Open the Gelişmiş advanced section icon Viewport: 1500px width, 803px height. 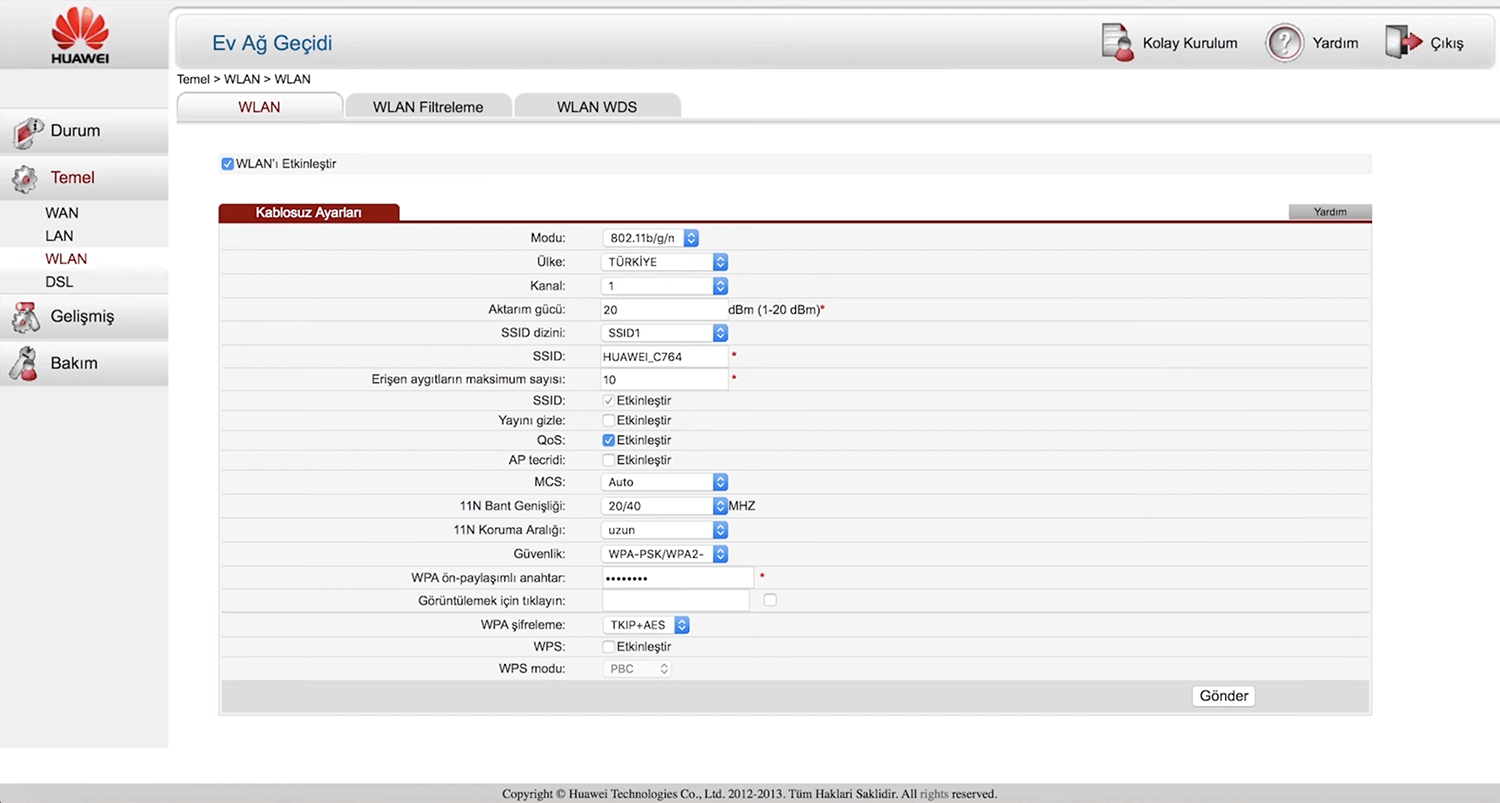(25, 317)
